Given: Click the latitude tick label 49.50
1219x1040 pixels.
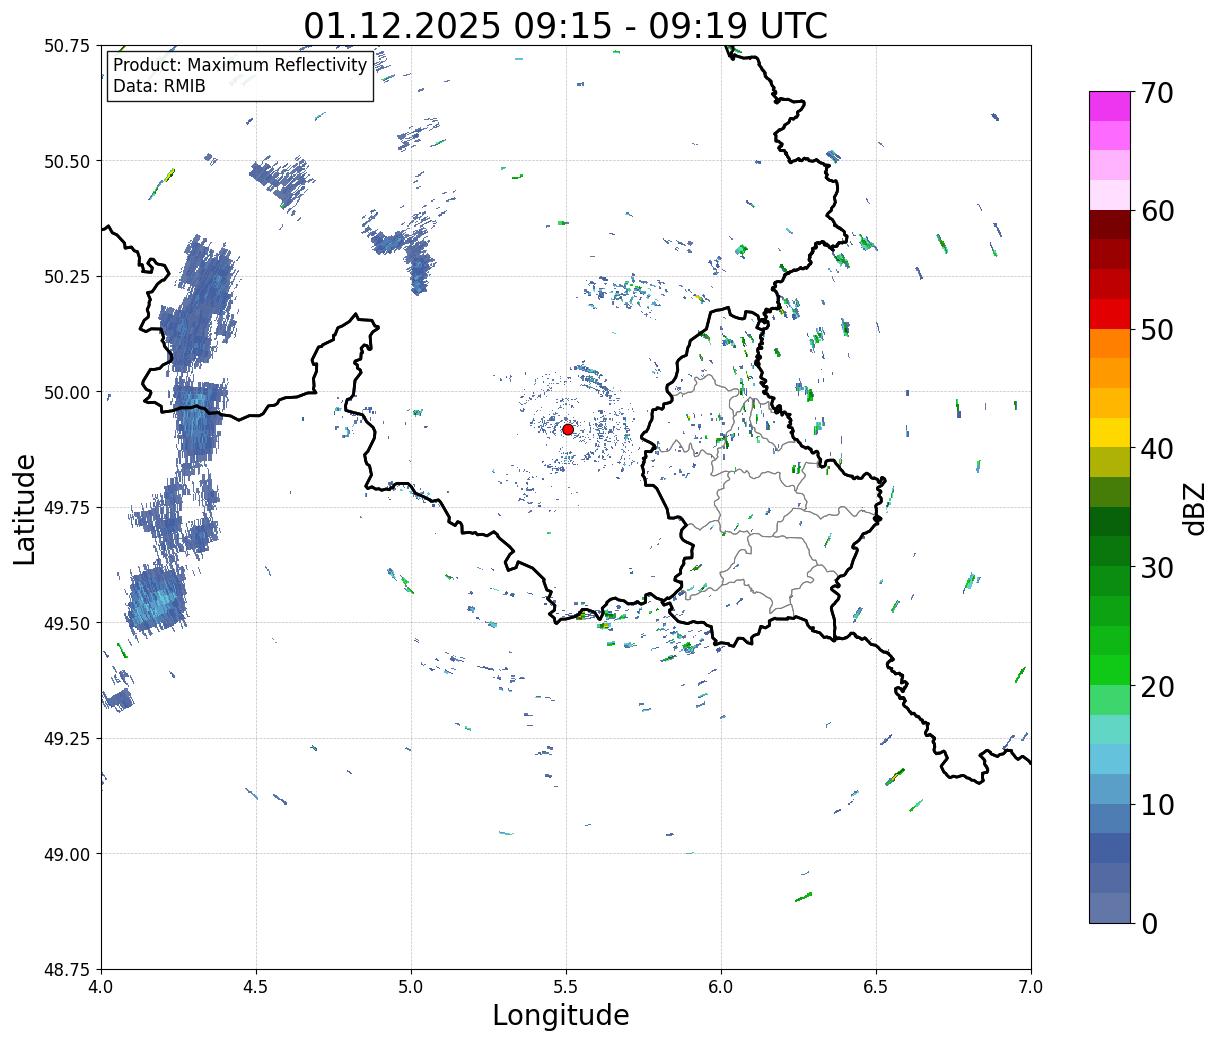Looking at the screenshot, I should click(67, 623).
